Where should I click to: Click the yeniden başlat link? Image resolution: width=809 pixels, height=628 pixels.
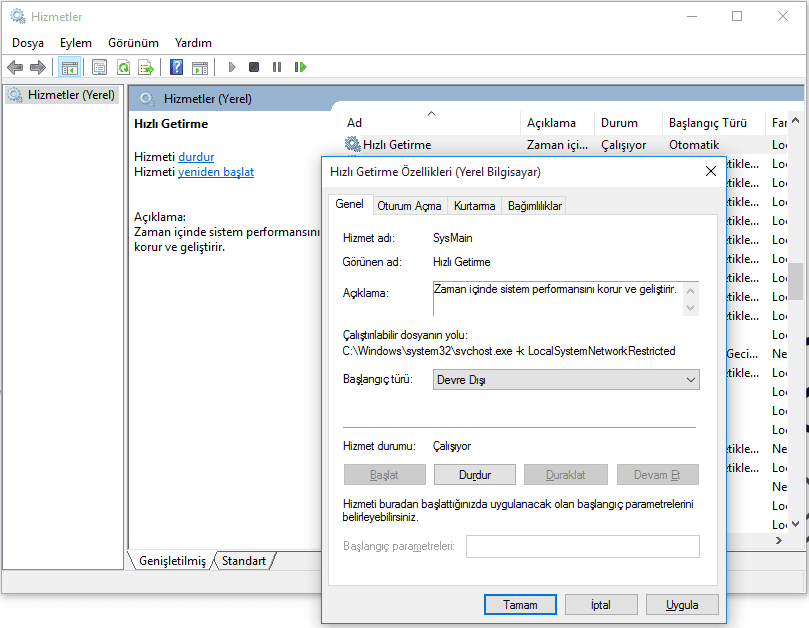[x=216, y=172]
